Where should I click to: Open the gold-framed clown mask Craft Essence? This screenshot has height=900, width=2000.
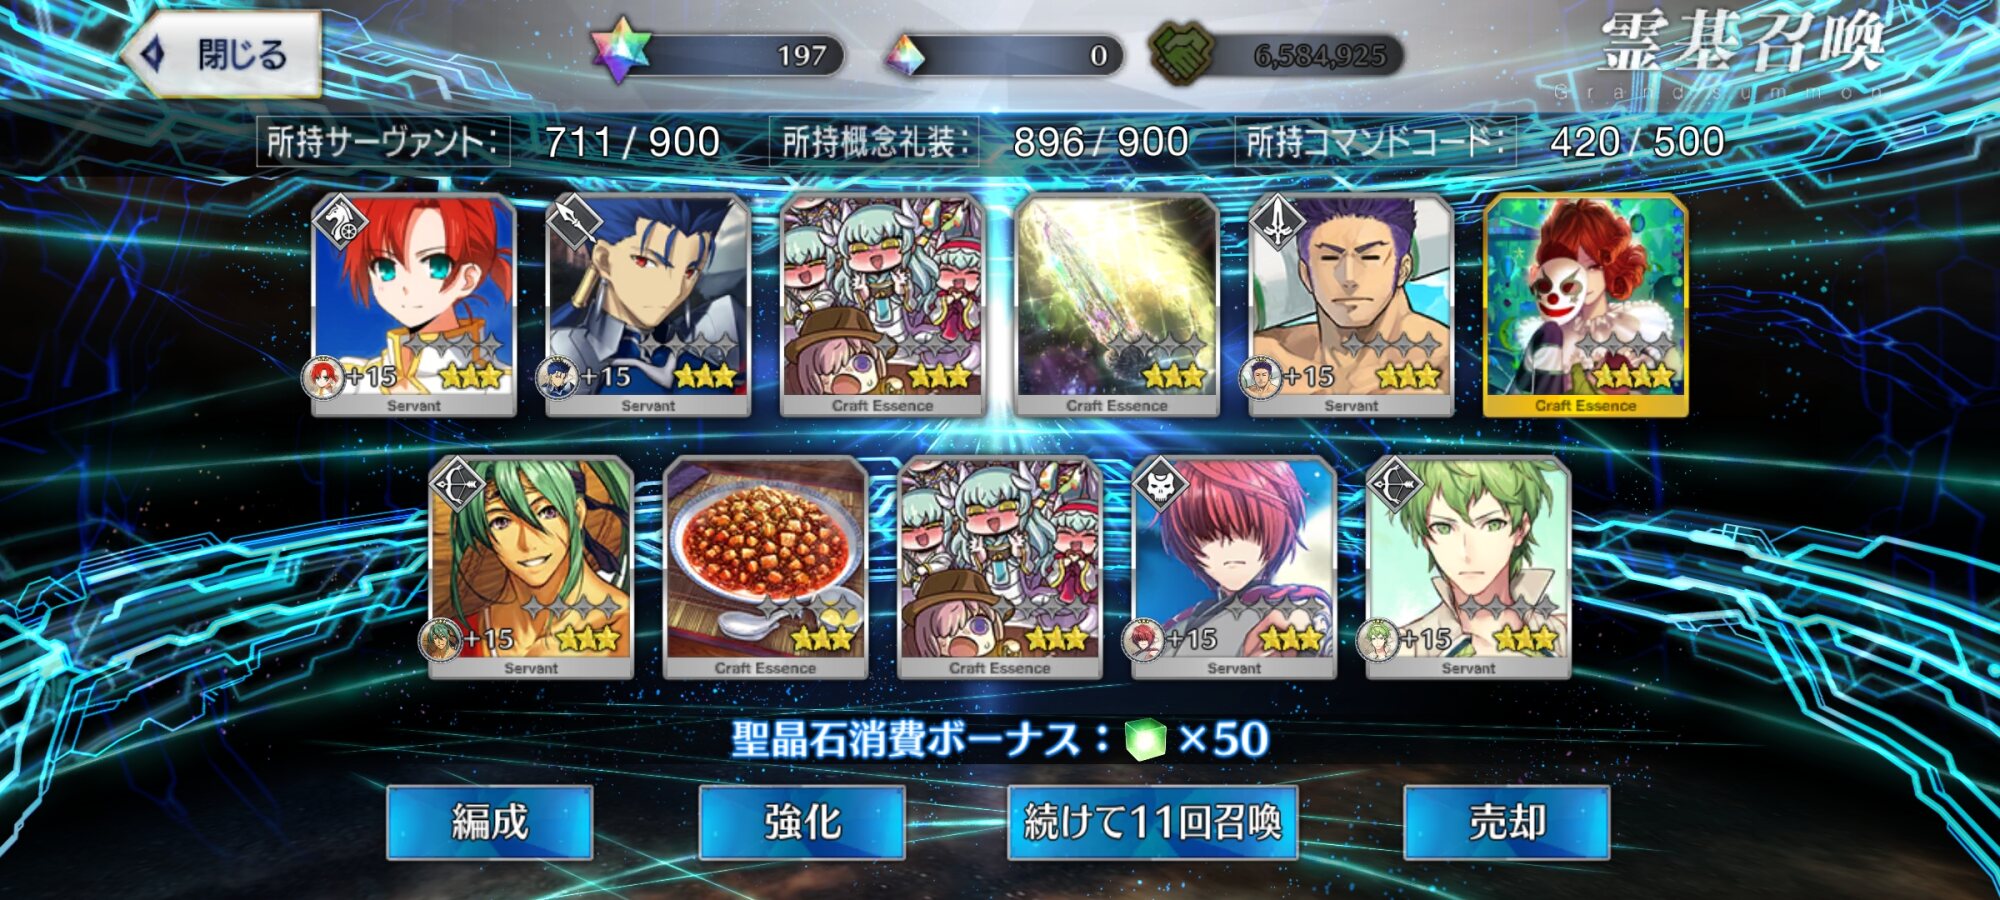point(1585,305)
